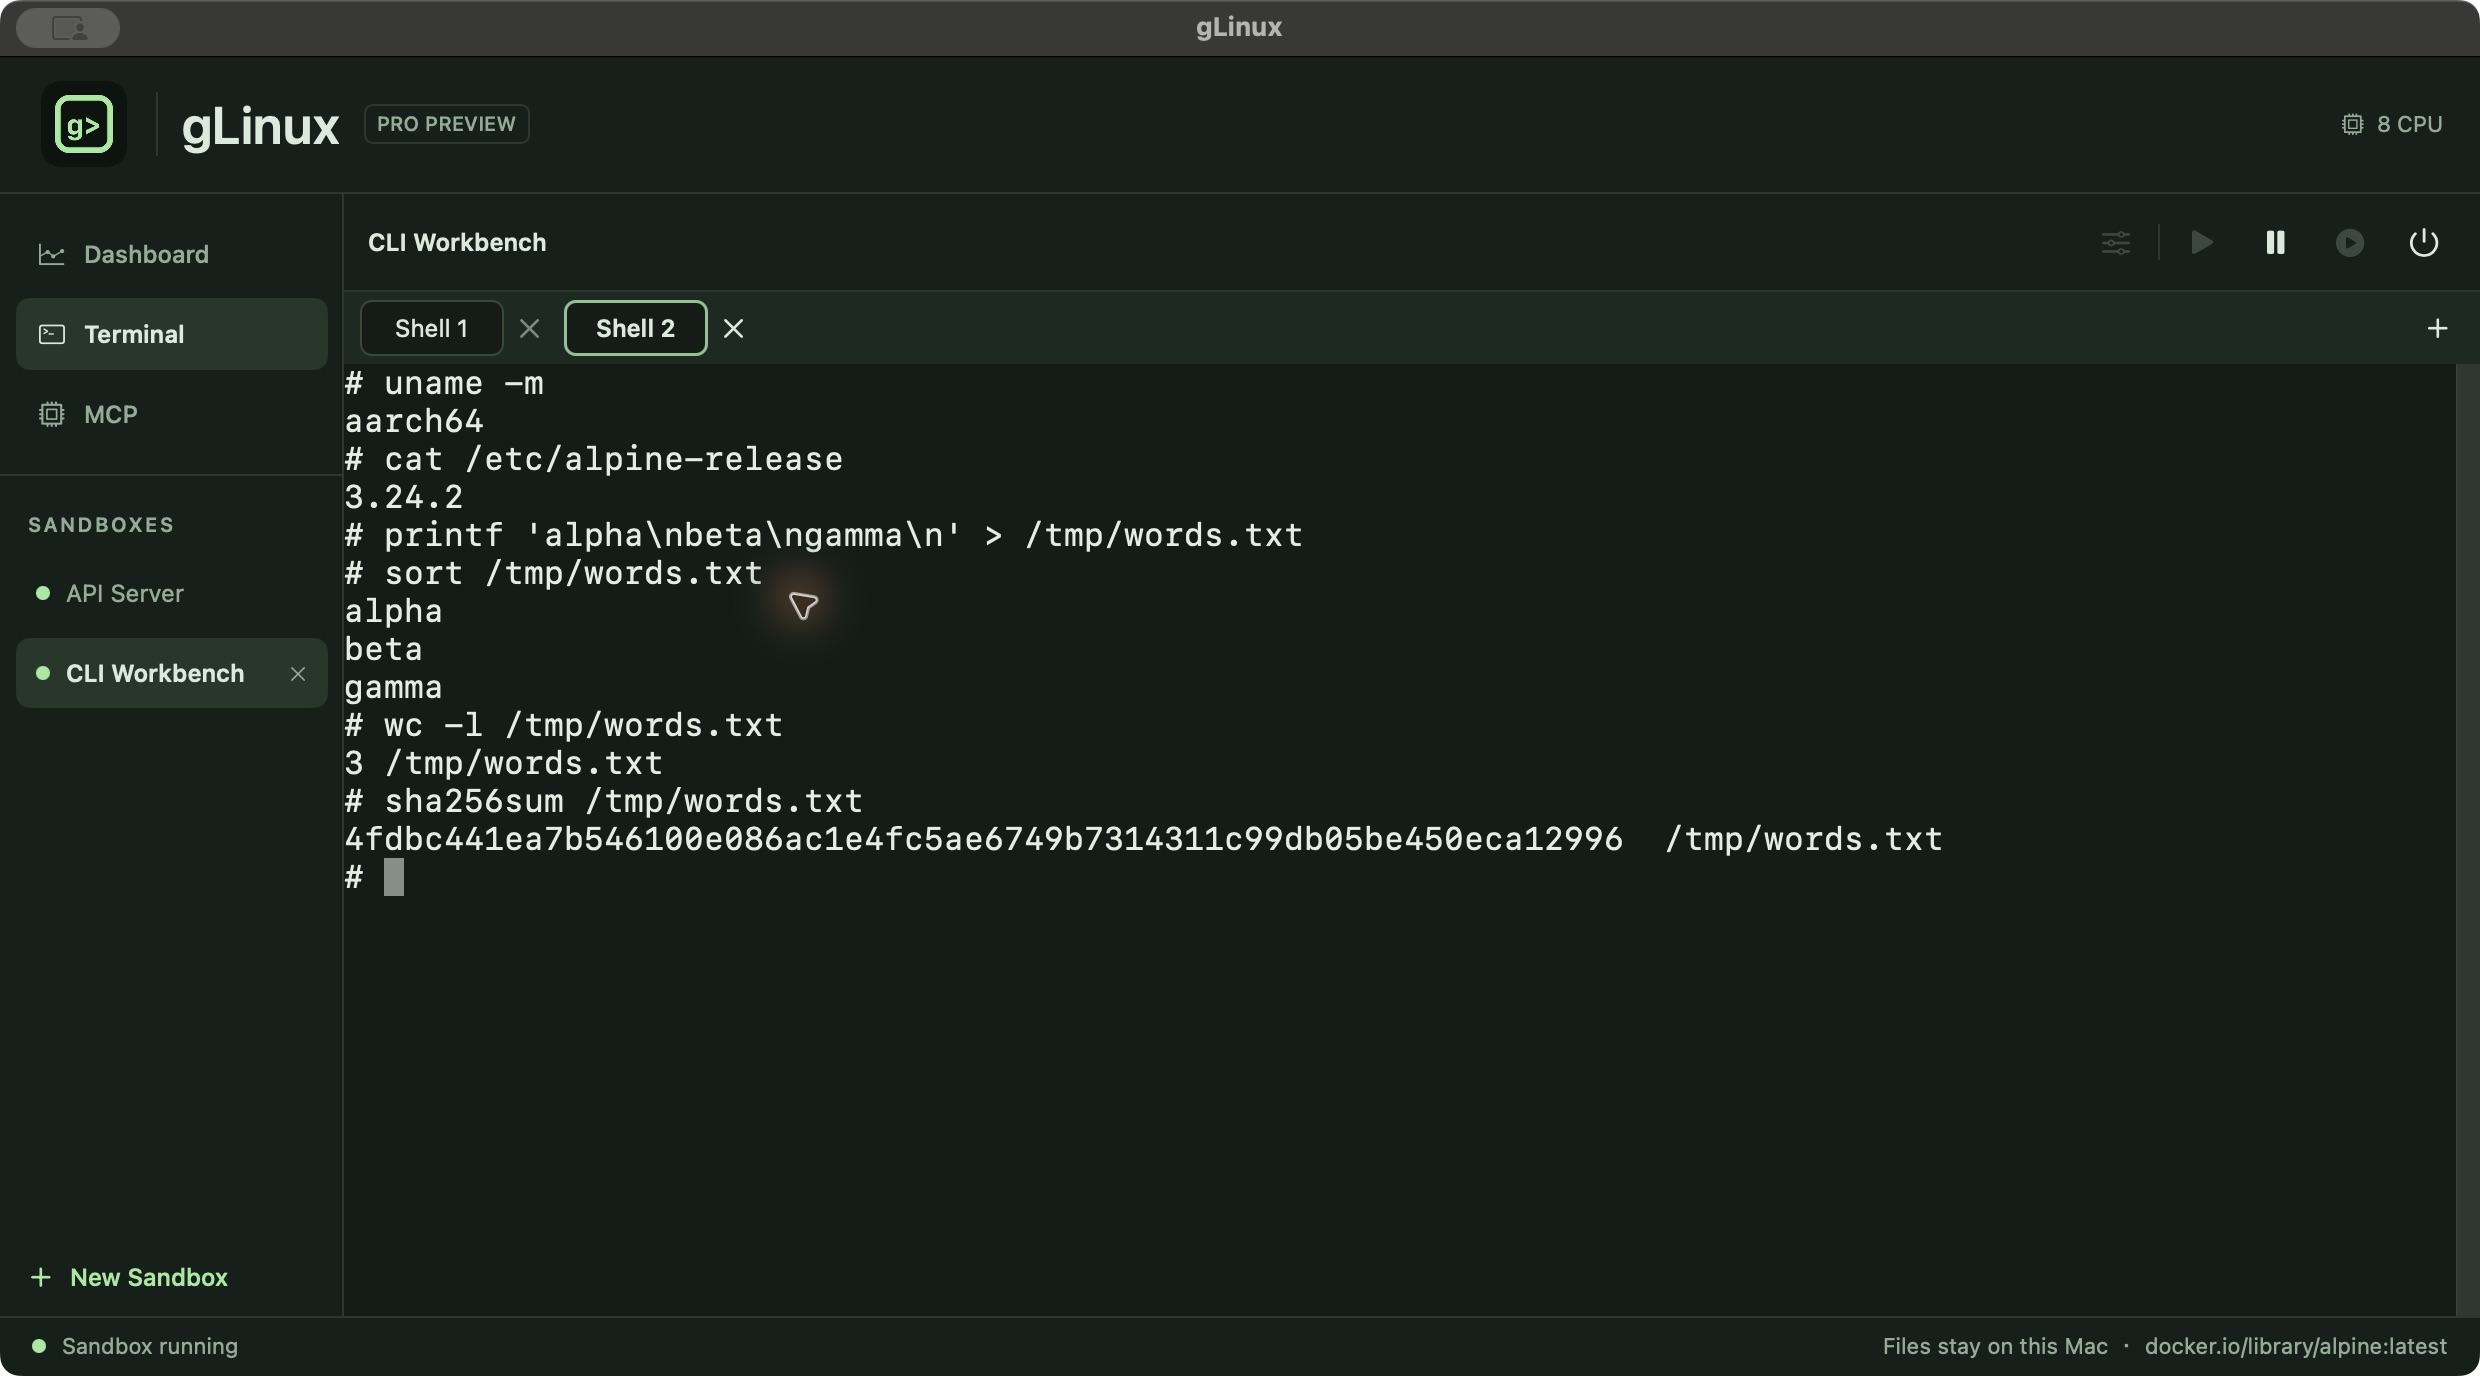Click the CLI Workbench panel title
The width and height of the screenshot is (2480, 1376).
coord(457,243)
